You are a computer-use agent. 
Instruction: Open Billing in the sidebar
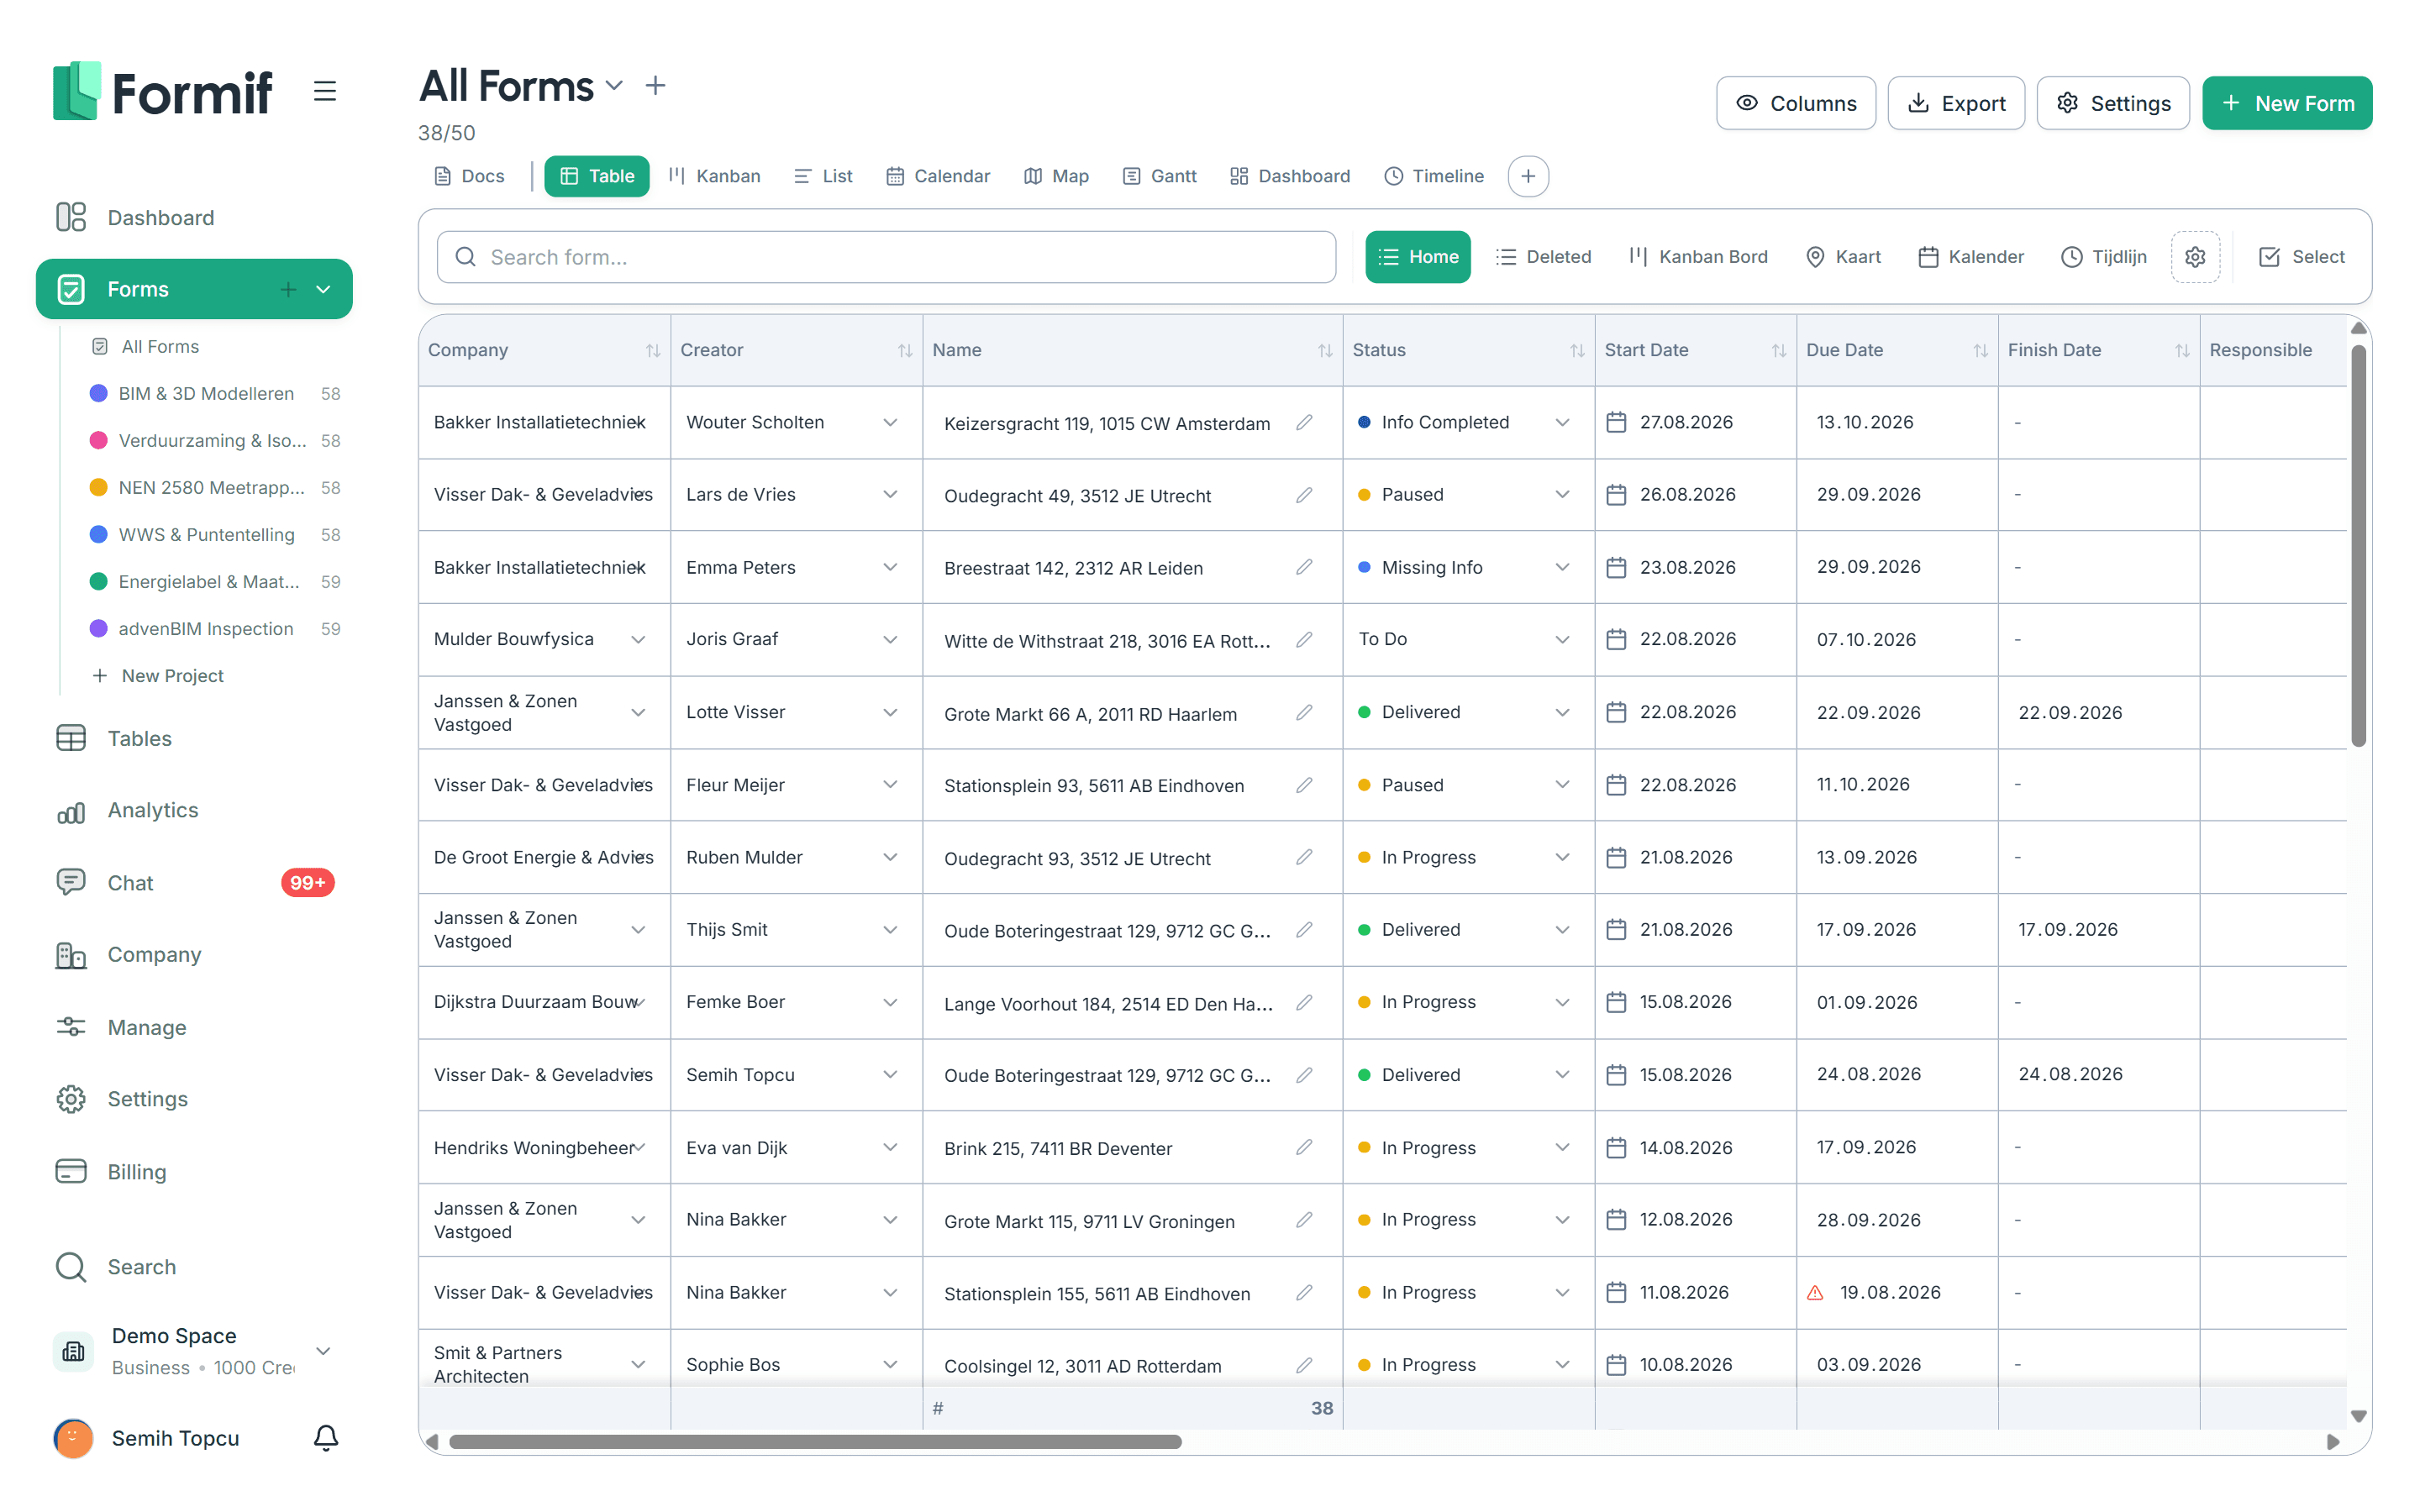pyautogui.click(x=194, y=1172)
